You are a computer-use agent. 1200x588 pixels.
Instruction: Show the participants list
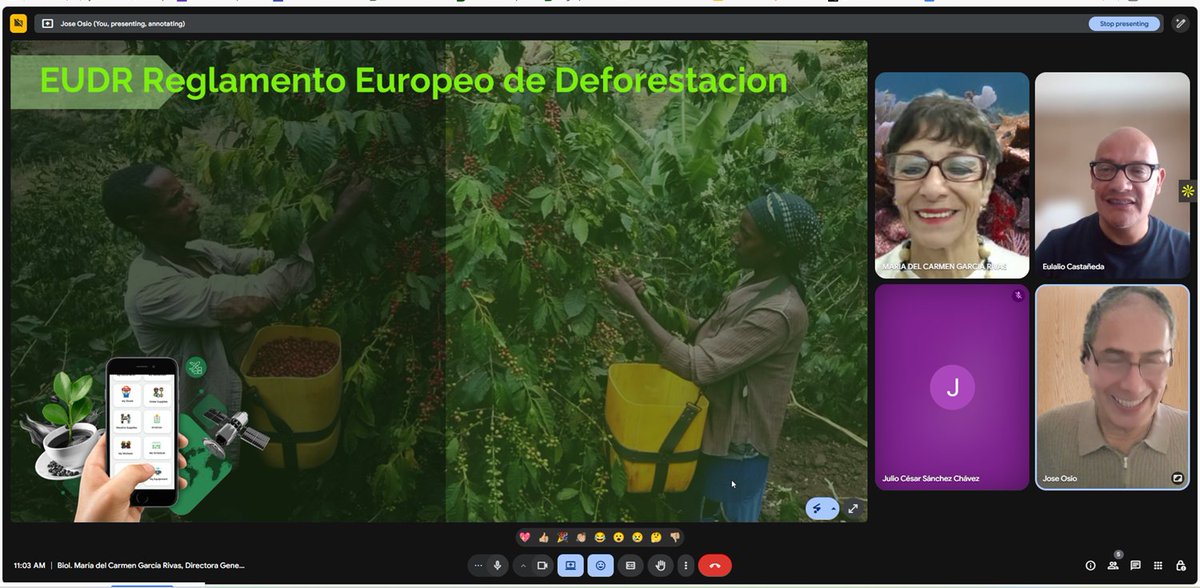(1111, 565)
